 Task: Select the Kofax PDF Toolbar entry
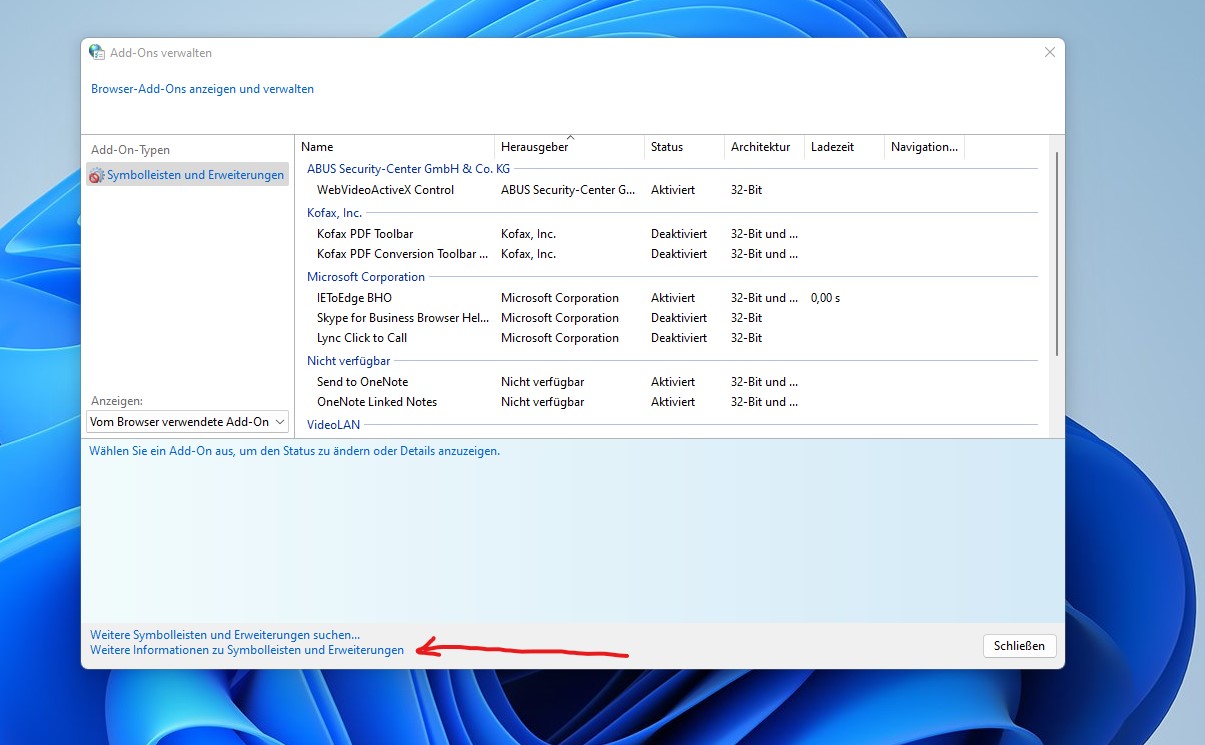365,234
